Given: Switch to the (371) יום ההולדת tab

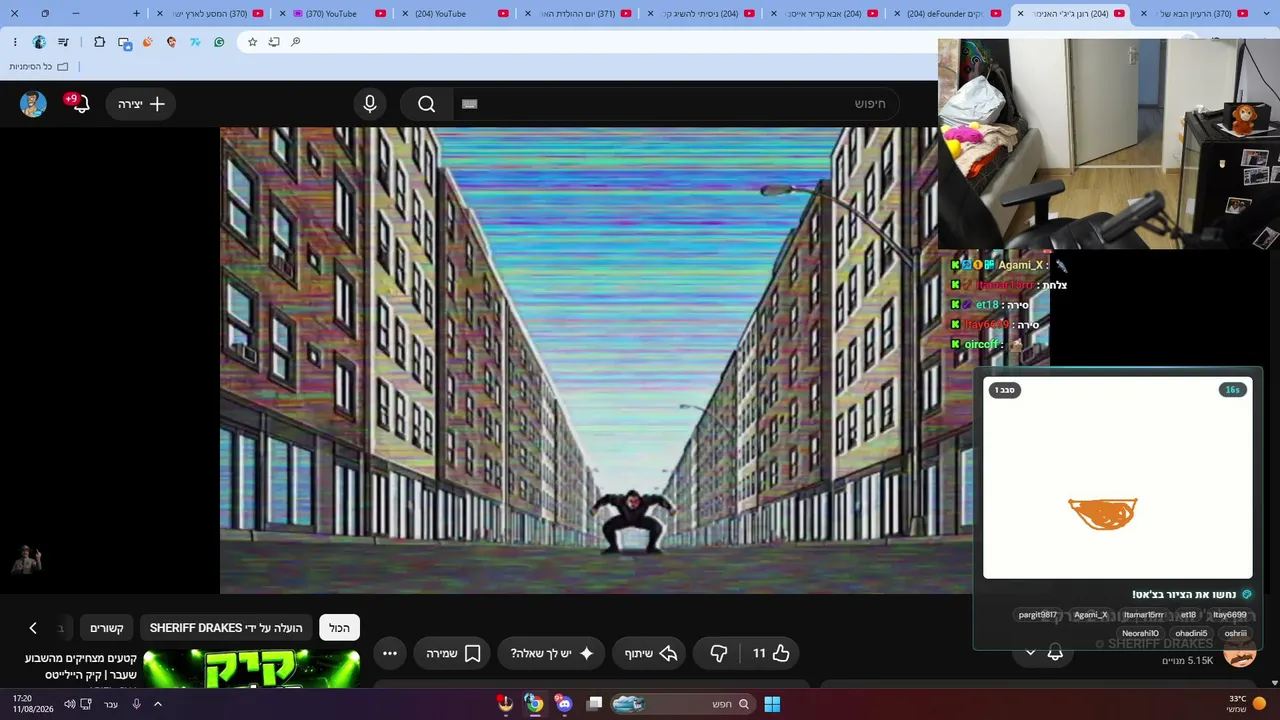Looking at the screenshot, I should (577, 13).
